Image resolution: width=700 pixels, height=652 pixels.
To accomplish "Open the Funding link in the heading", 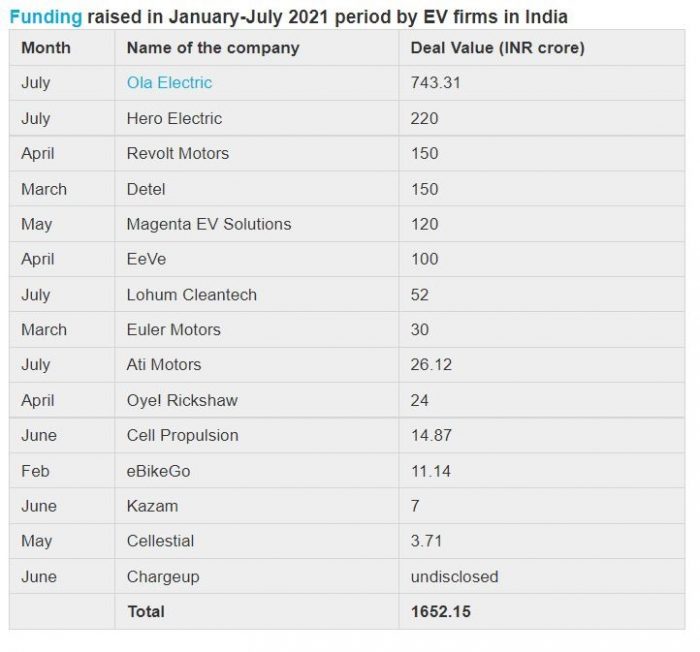I will pos(46,17).
